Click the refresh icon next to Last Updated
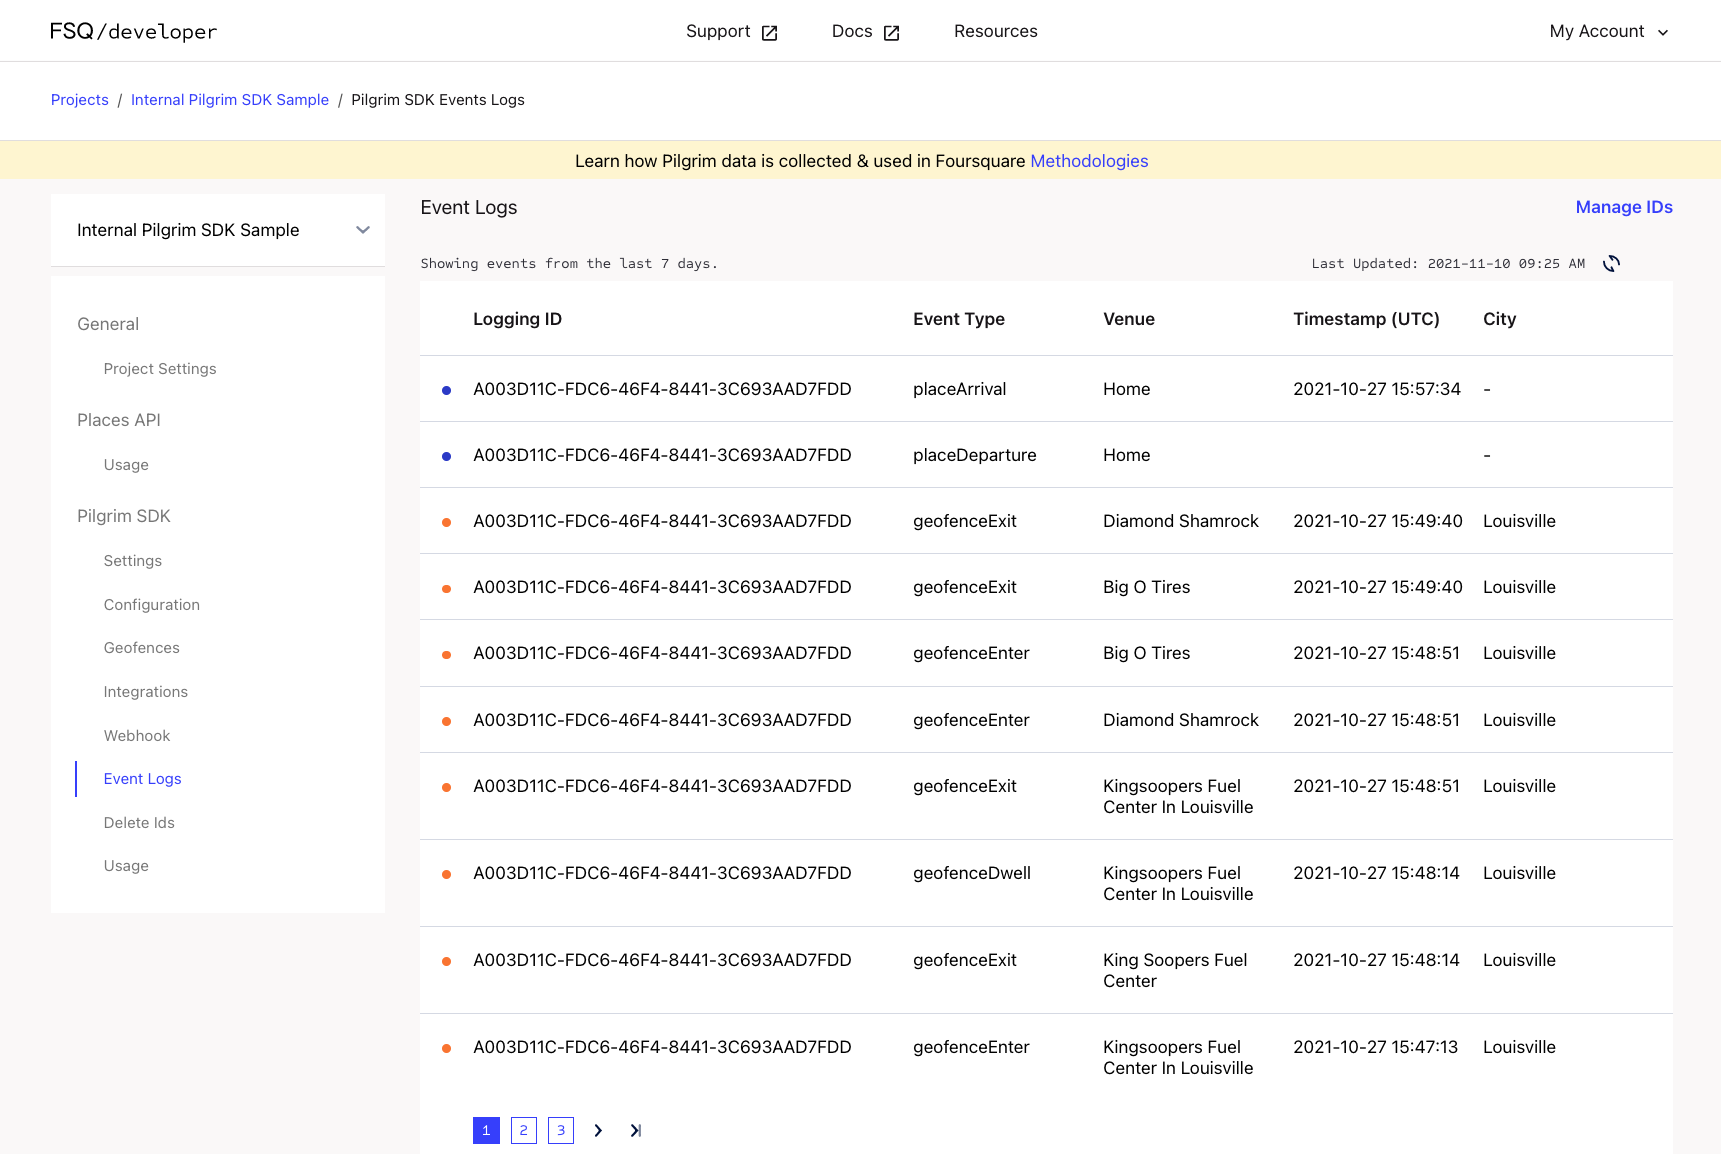This screenshot has height=1154, width=1721. (1611, 264)
